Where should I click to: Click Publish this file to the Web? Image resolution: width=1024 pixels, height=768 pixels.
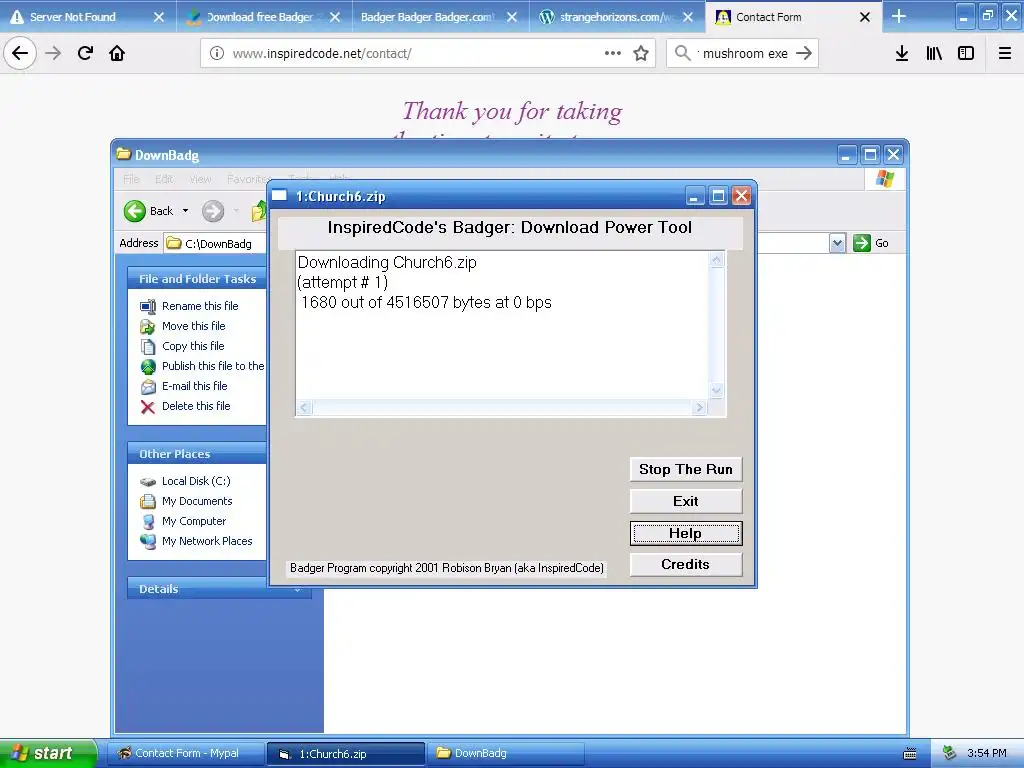pos(213,366)
